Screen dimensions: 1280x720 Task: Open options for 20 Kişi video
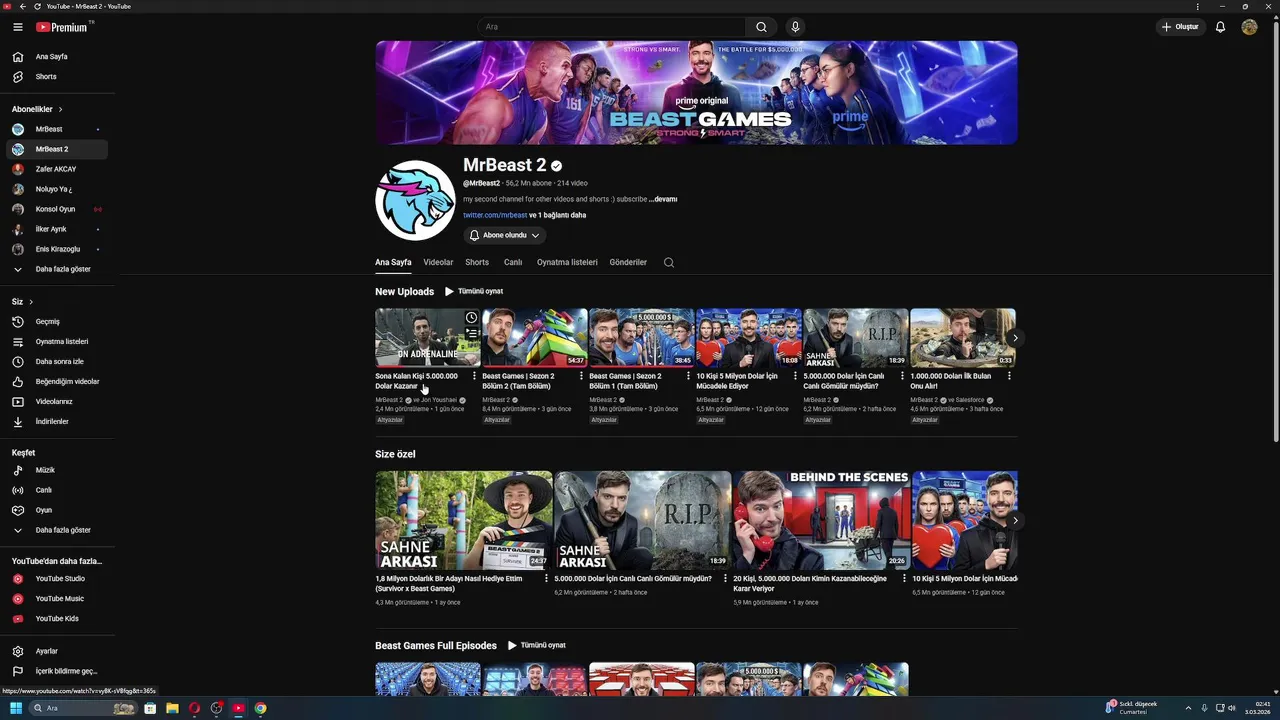pos(904,579)
